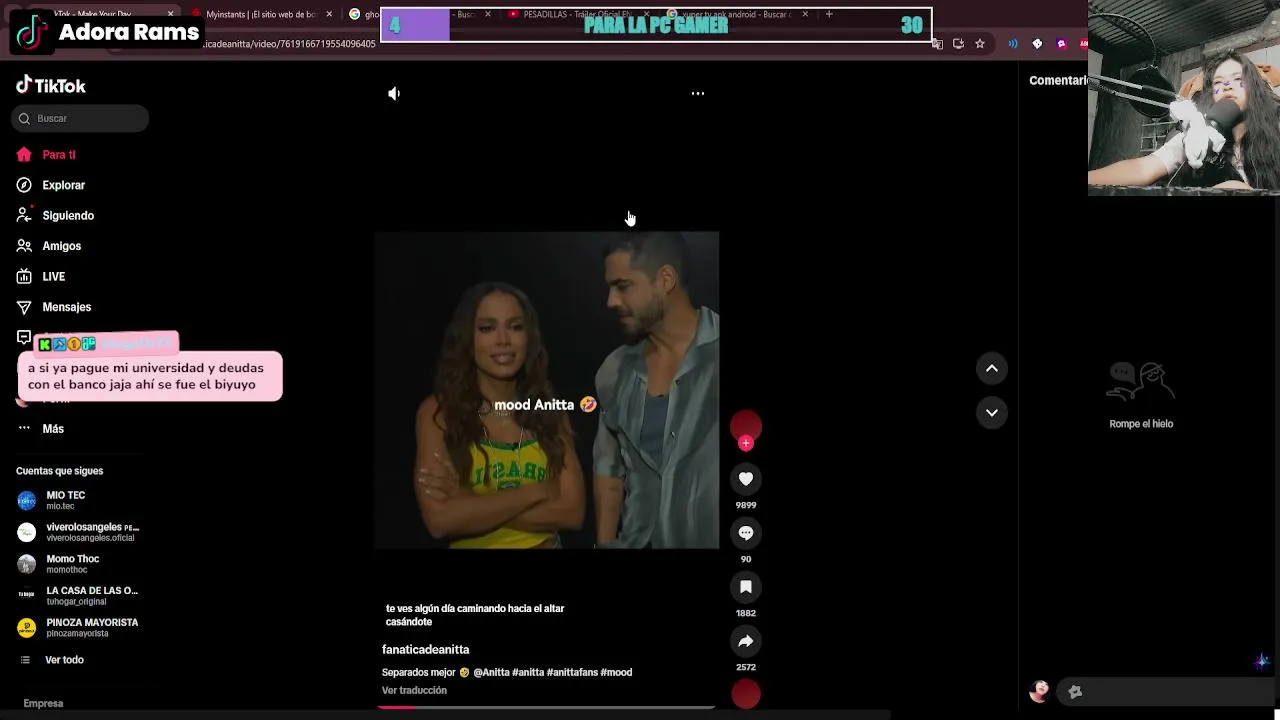1280x720 pixels.
Task: Click the #anittafans hashtag
Action: pos(572,672)
